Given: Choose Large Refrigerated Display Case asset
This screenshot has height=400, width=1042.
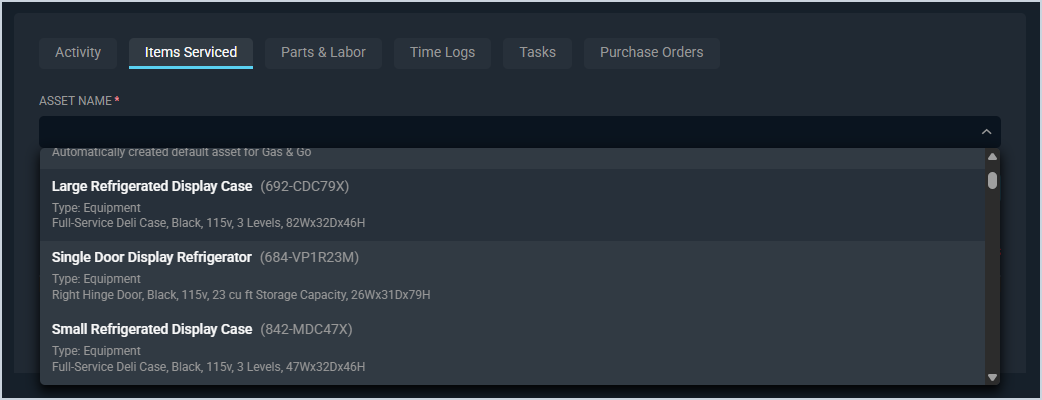Looking at the screenshot, I should 152,186.
